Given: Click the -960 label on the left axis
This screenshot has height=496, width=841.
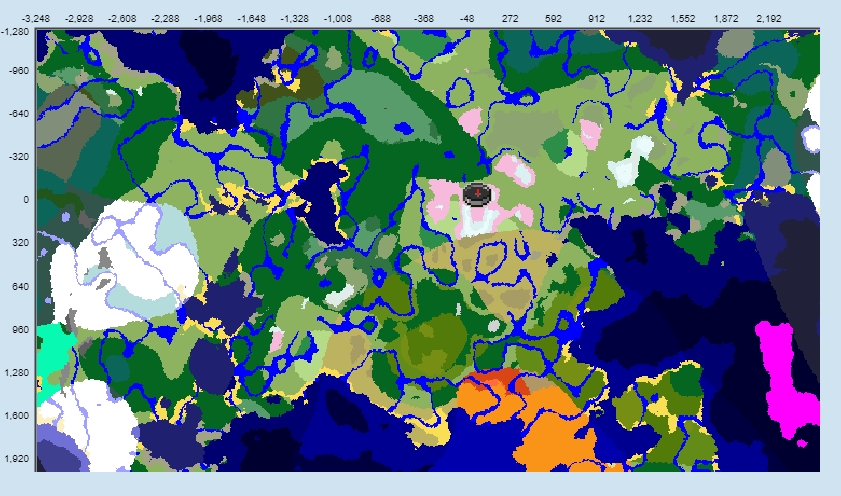Looking at the screenshot, I should click(x=19, y=71).
